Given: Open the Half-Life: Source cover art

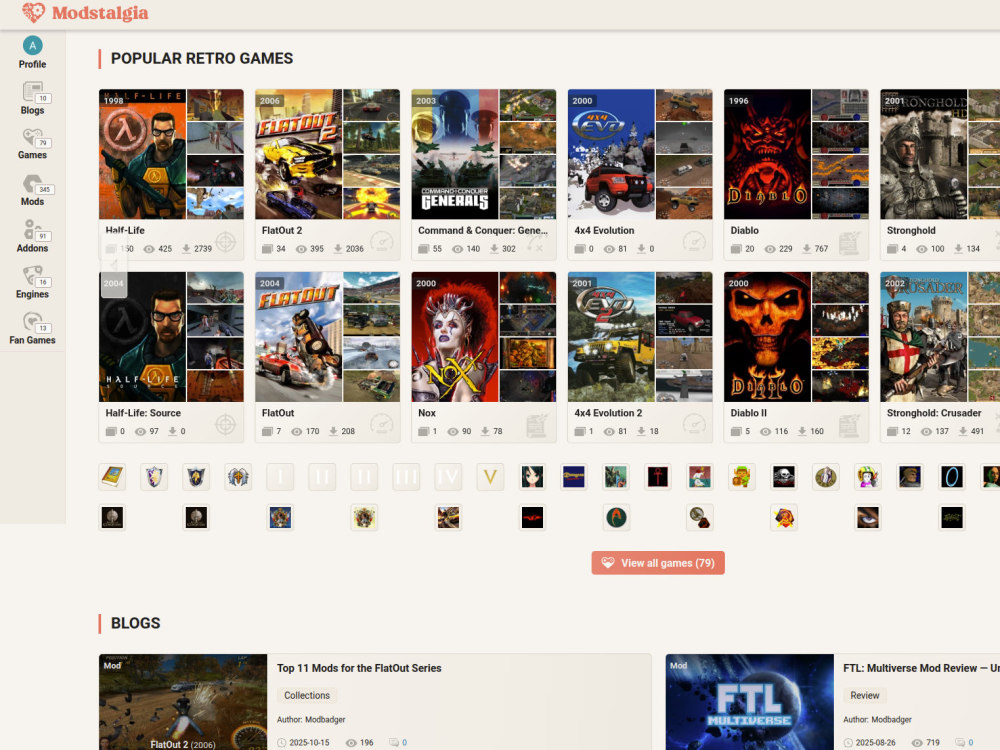Looking at the screenshot, I should (x=142, y=337).
